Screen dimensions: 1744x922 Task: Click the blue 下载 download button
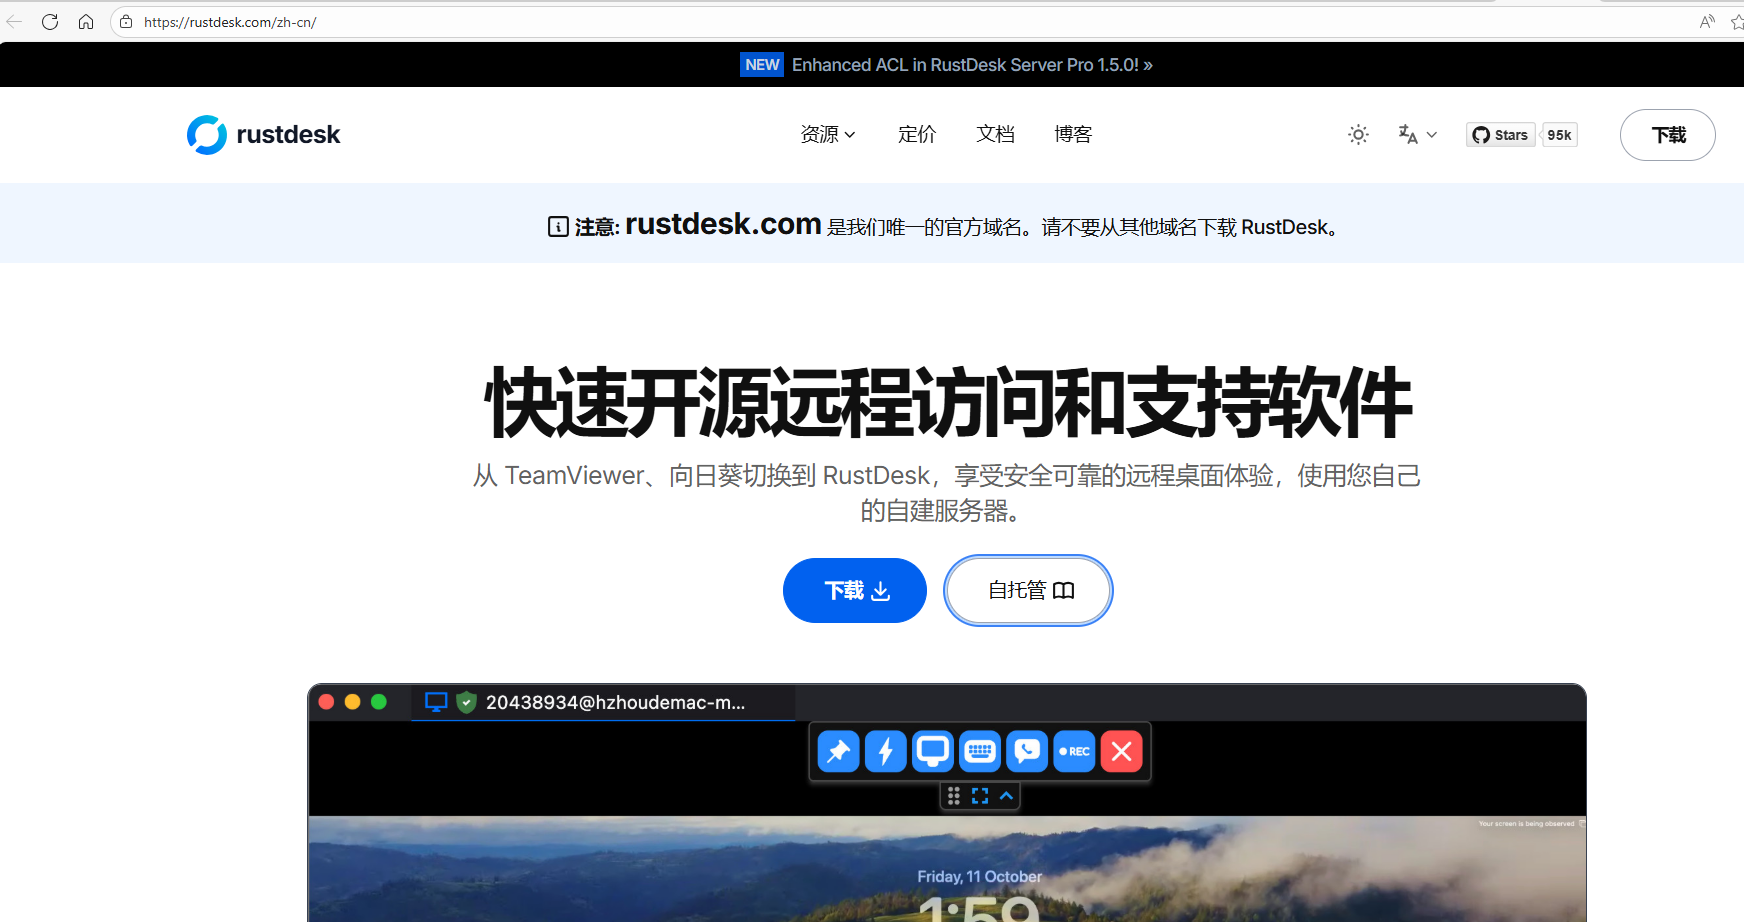(855, 590)
